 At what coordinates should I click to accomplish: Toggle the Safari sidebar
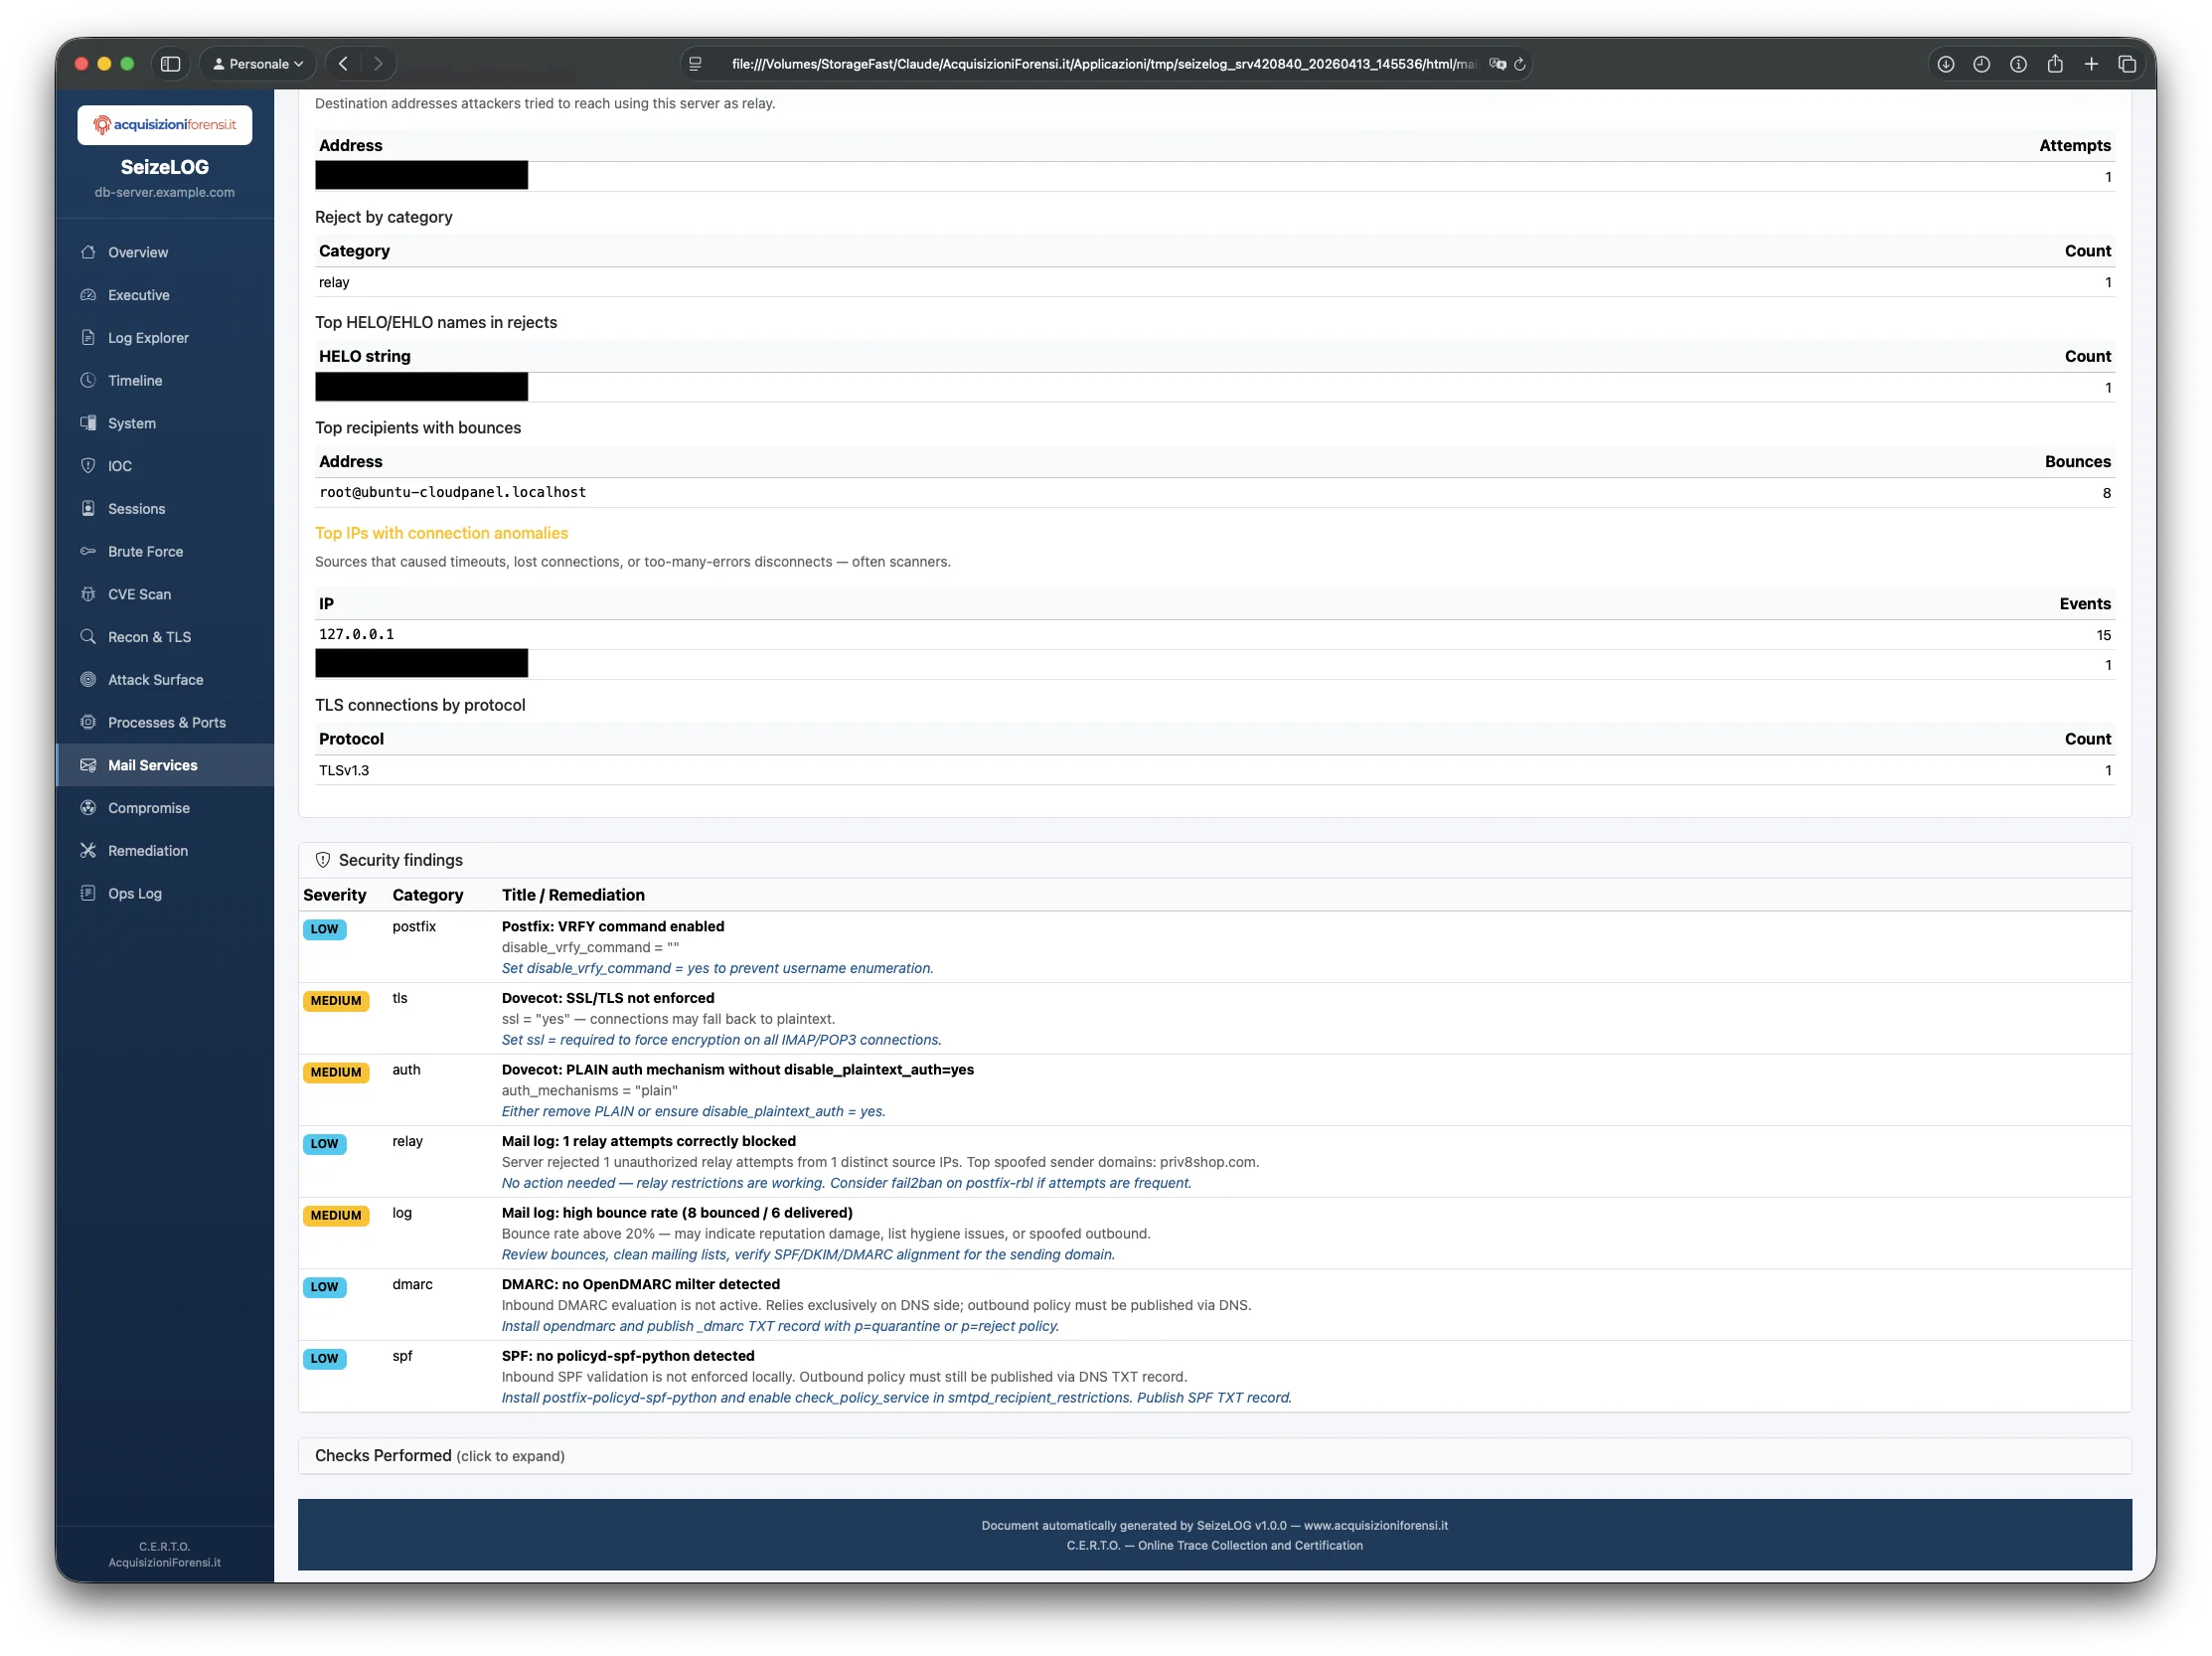click(x=170, y=63)
